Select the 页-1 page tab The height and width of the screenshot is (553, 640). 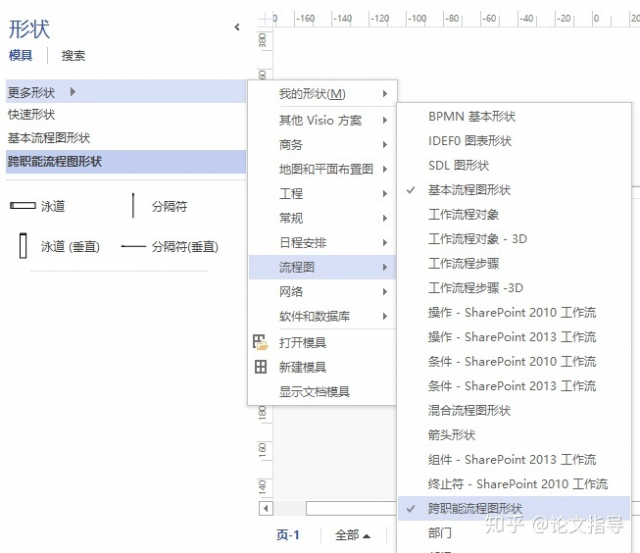pyautogui.click(x=288, y=535)
